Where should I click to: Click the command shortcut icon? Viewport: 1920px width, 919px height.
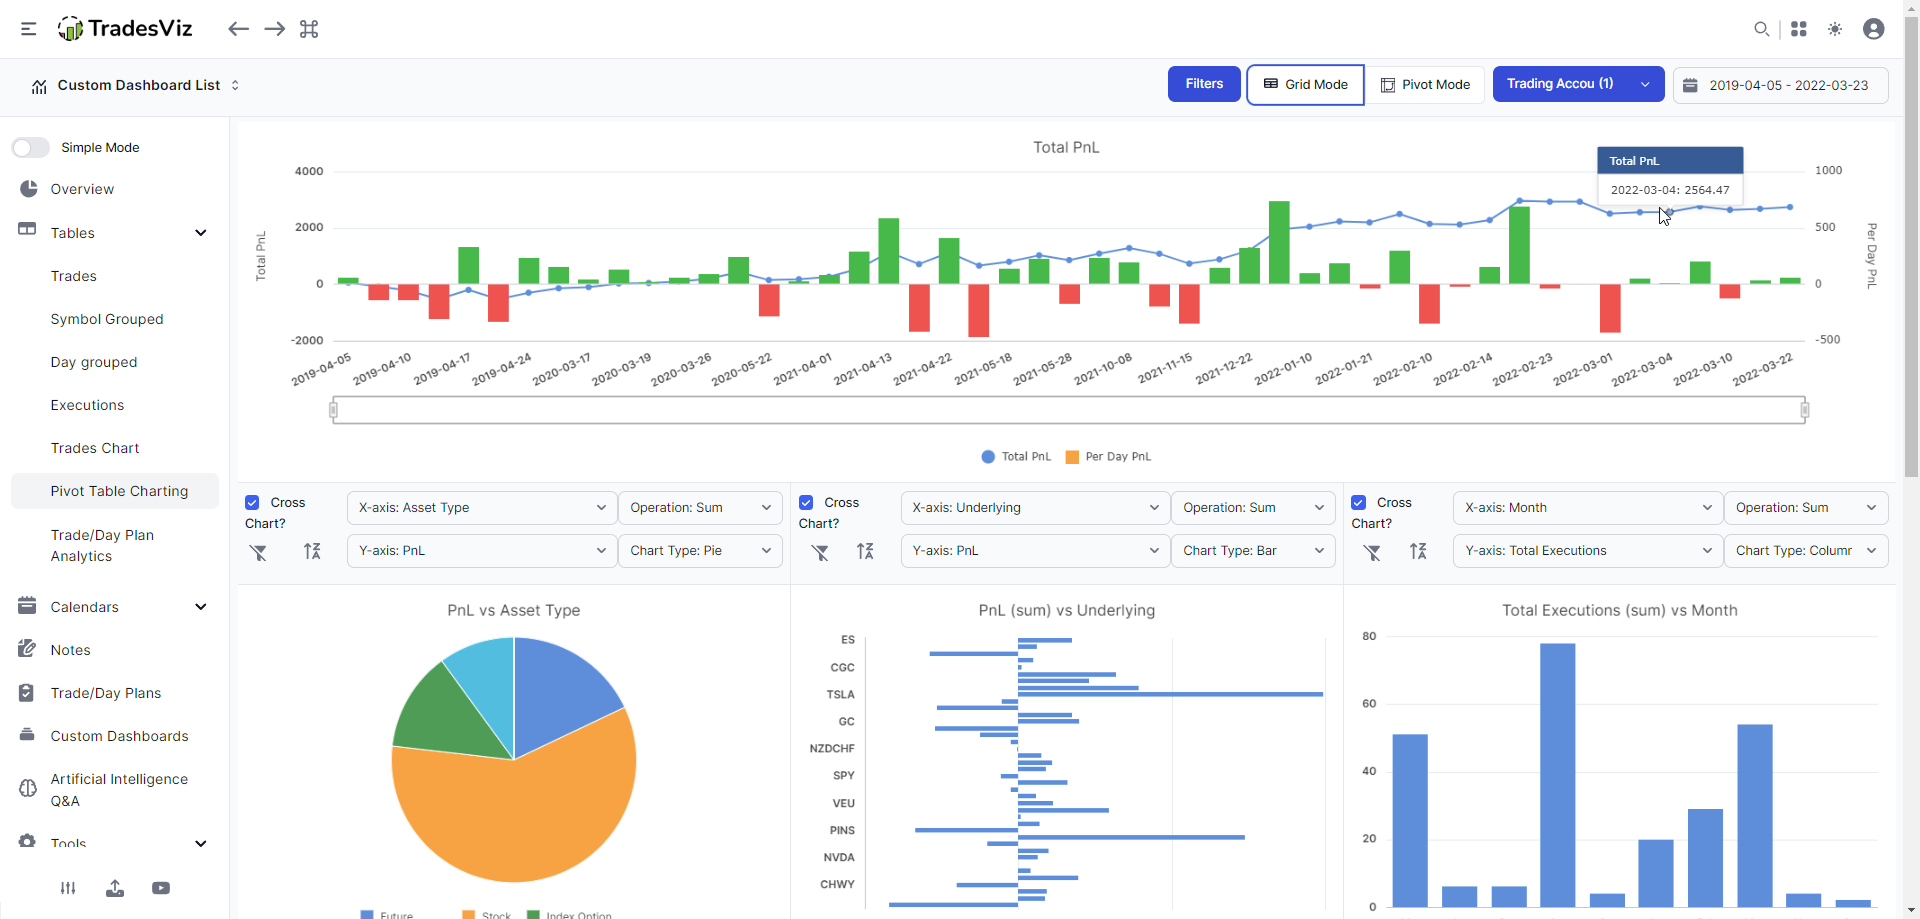(309, 29)
